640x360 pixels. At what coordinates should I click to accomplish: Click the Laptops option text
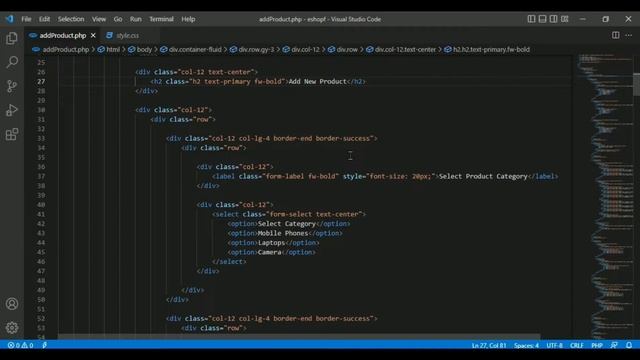[x=271, y=243]
